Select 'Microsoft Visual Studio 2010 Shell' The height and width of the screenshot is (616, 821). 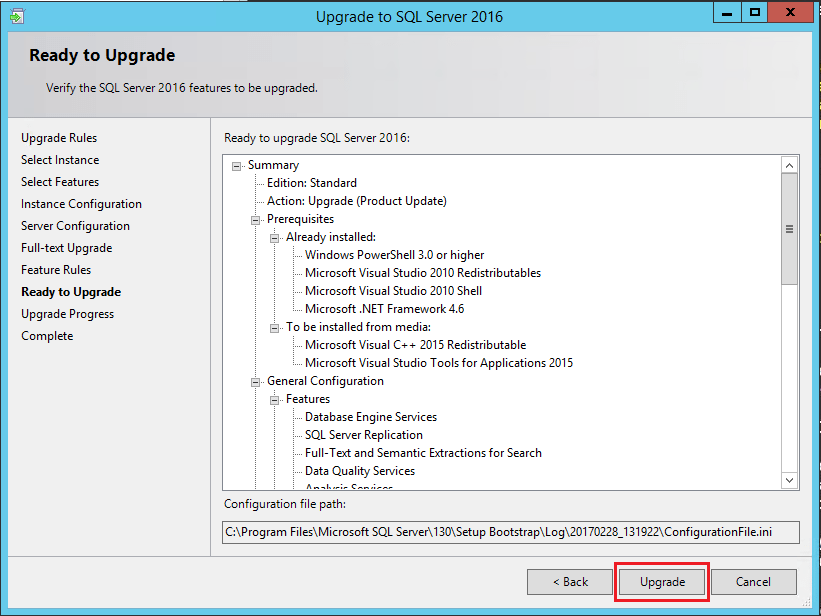(x=394, y=291)
